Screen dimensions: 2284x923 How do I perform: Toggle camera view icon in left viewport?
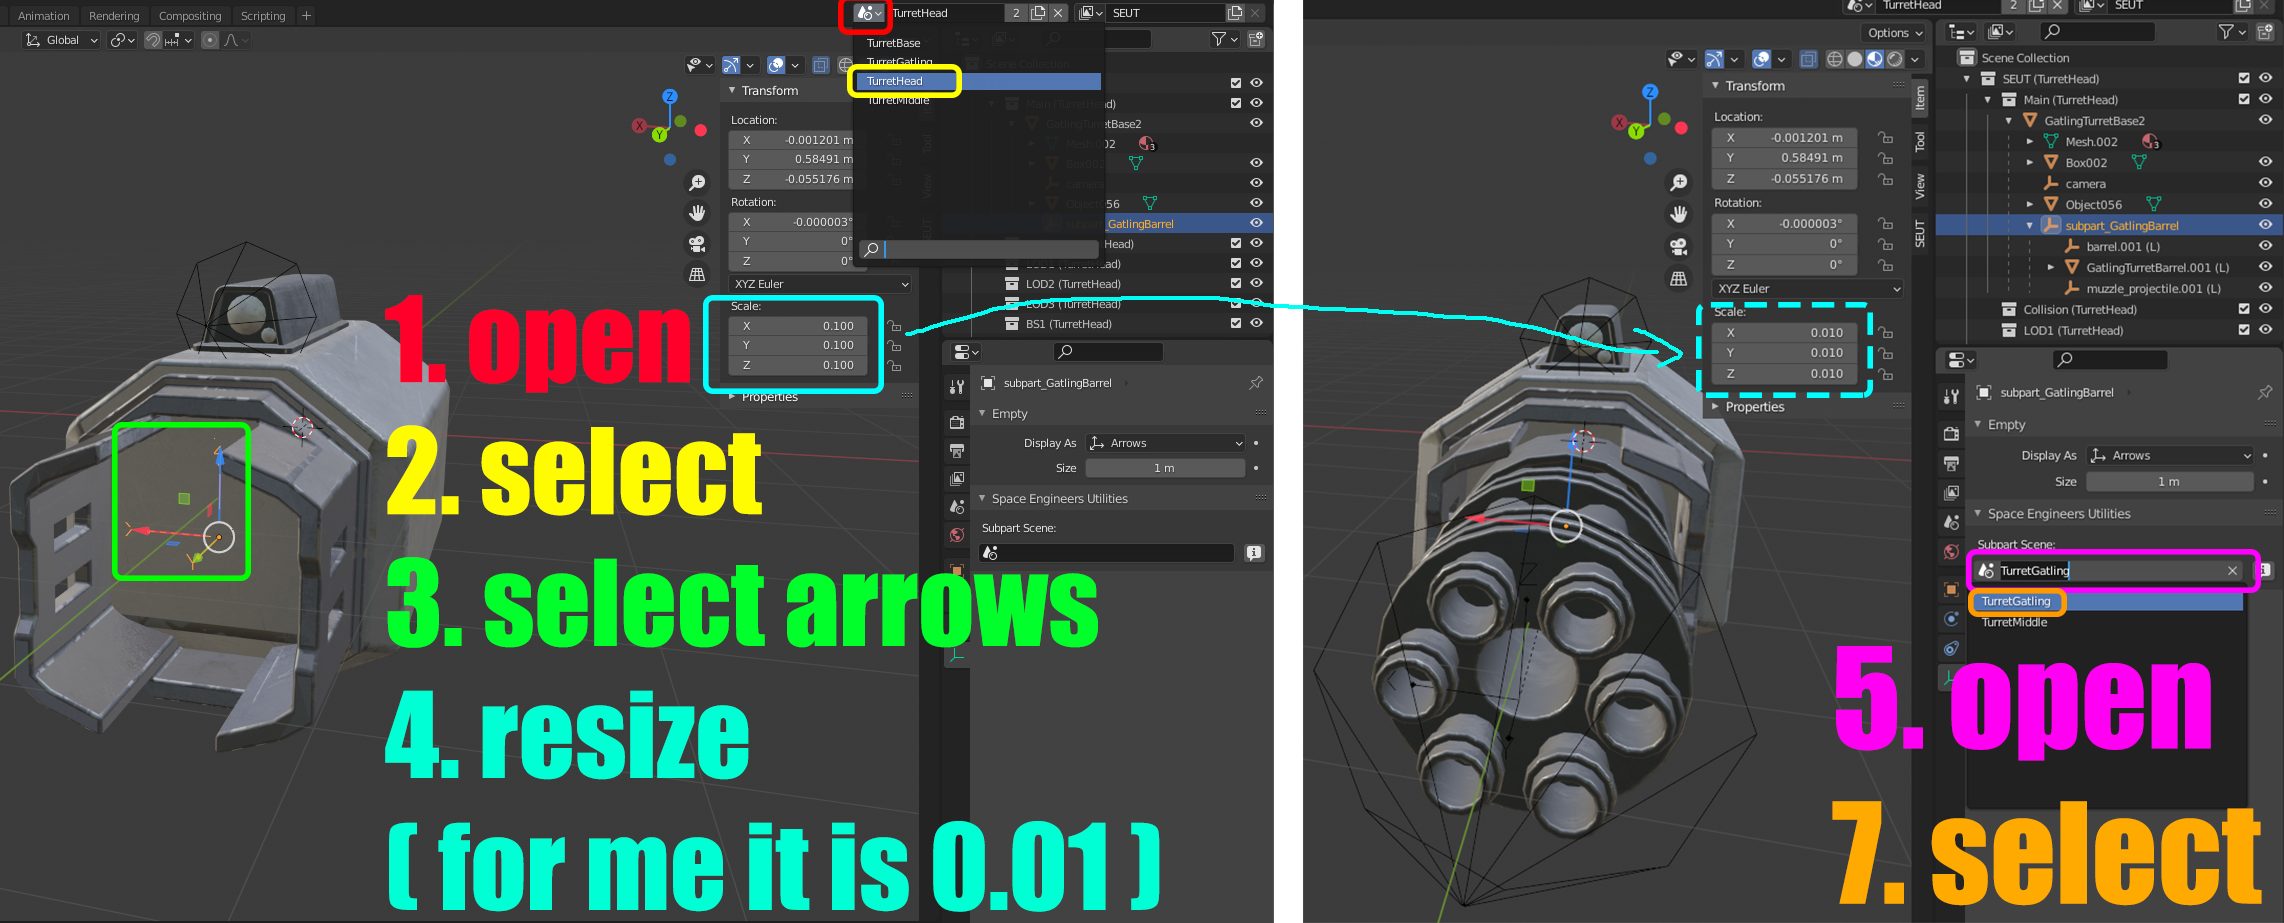697,244
